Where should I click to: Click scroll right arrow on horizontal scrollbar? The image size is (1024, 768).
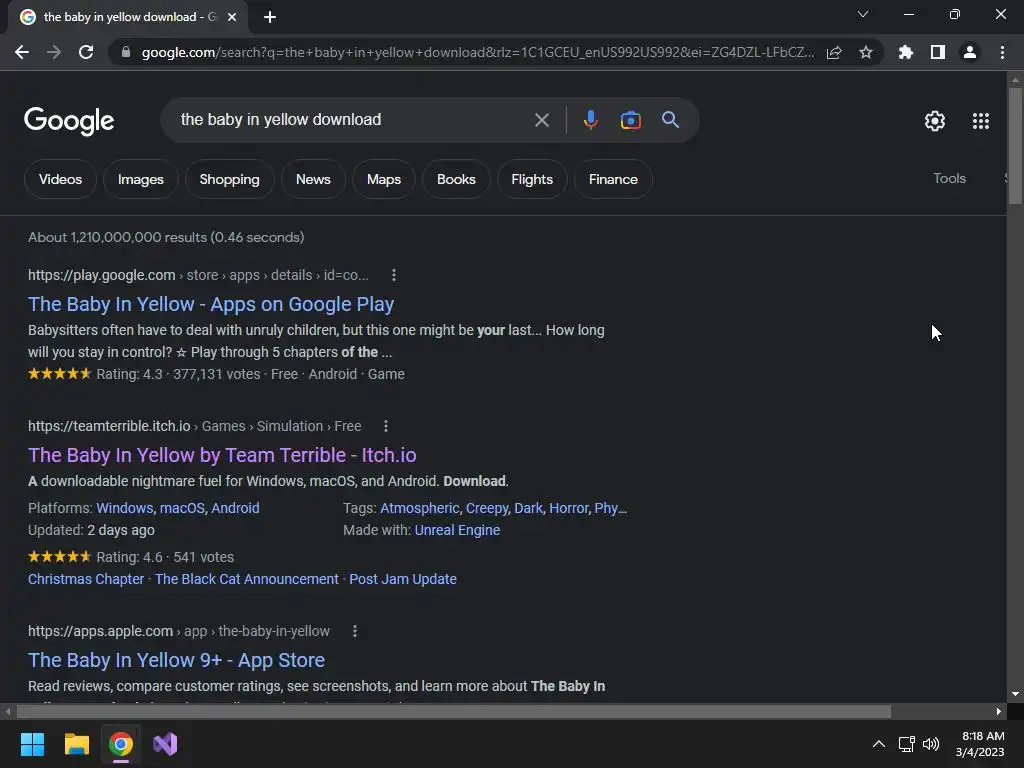point(999,711)
